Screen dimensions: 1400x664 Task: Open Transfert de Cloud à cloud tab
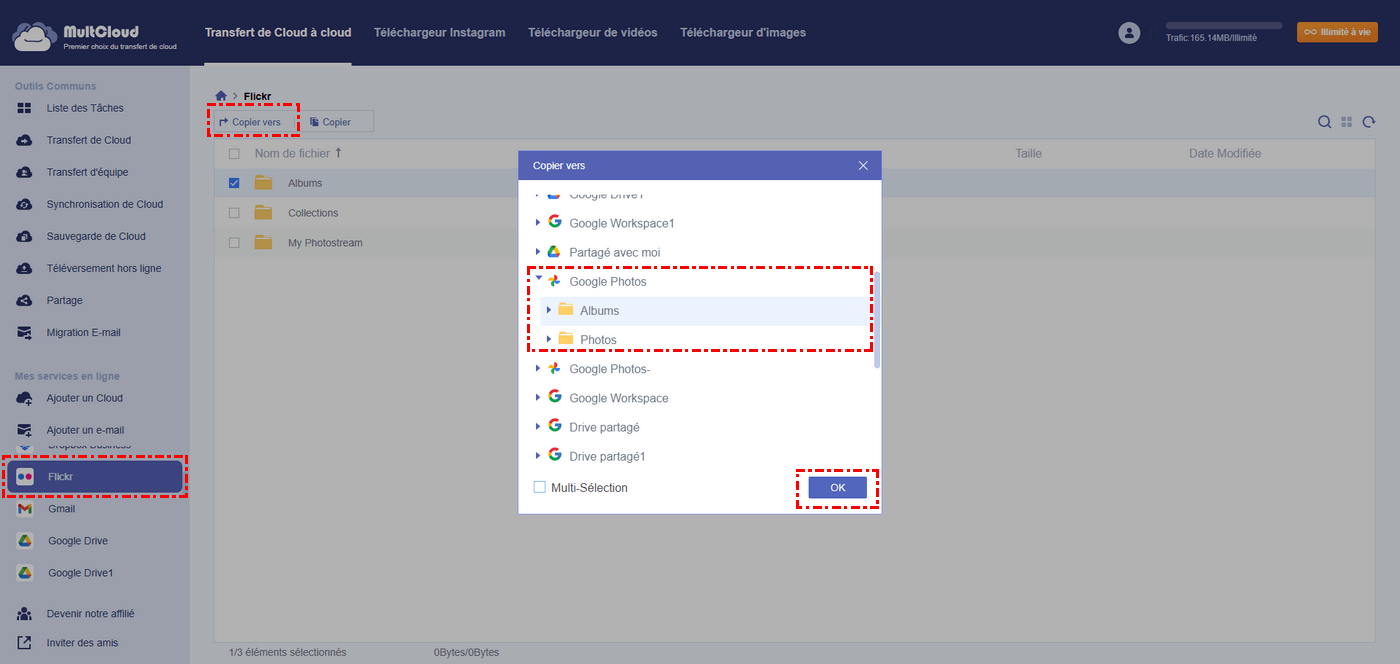[x=278, y=32]
